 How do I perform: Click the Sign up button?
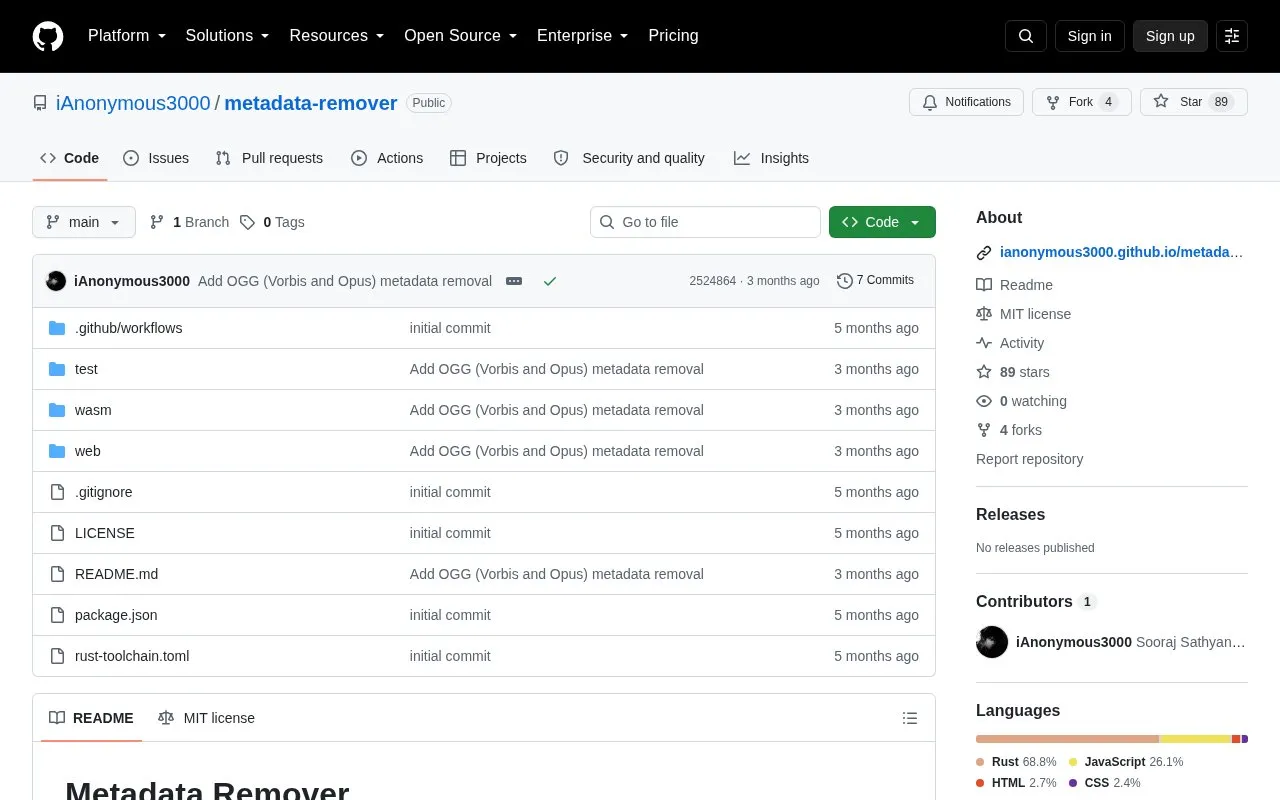tap(1170, 36)
